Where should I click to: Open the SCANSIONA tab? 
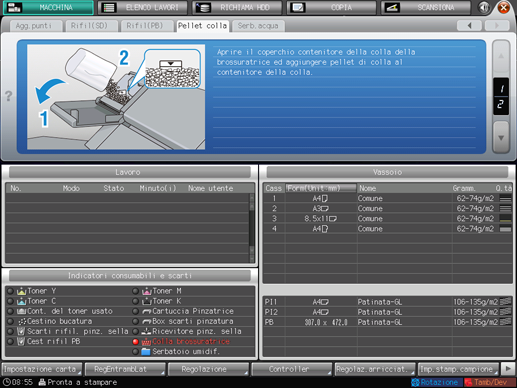426,8
